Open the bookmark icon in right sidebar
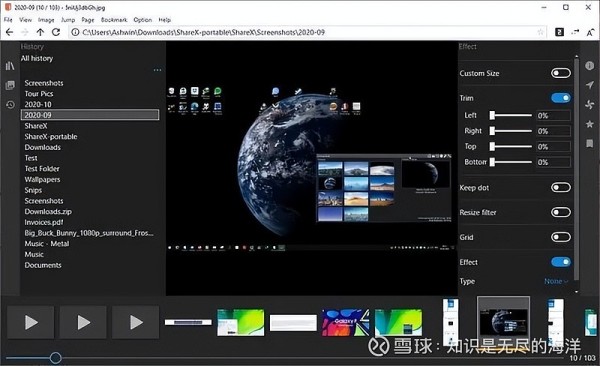Viewport: 600px width, 366px height. tap(590, 144)
